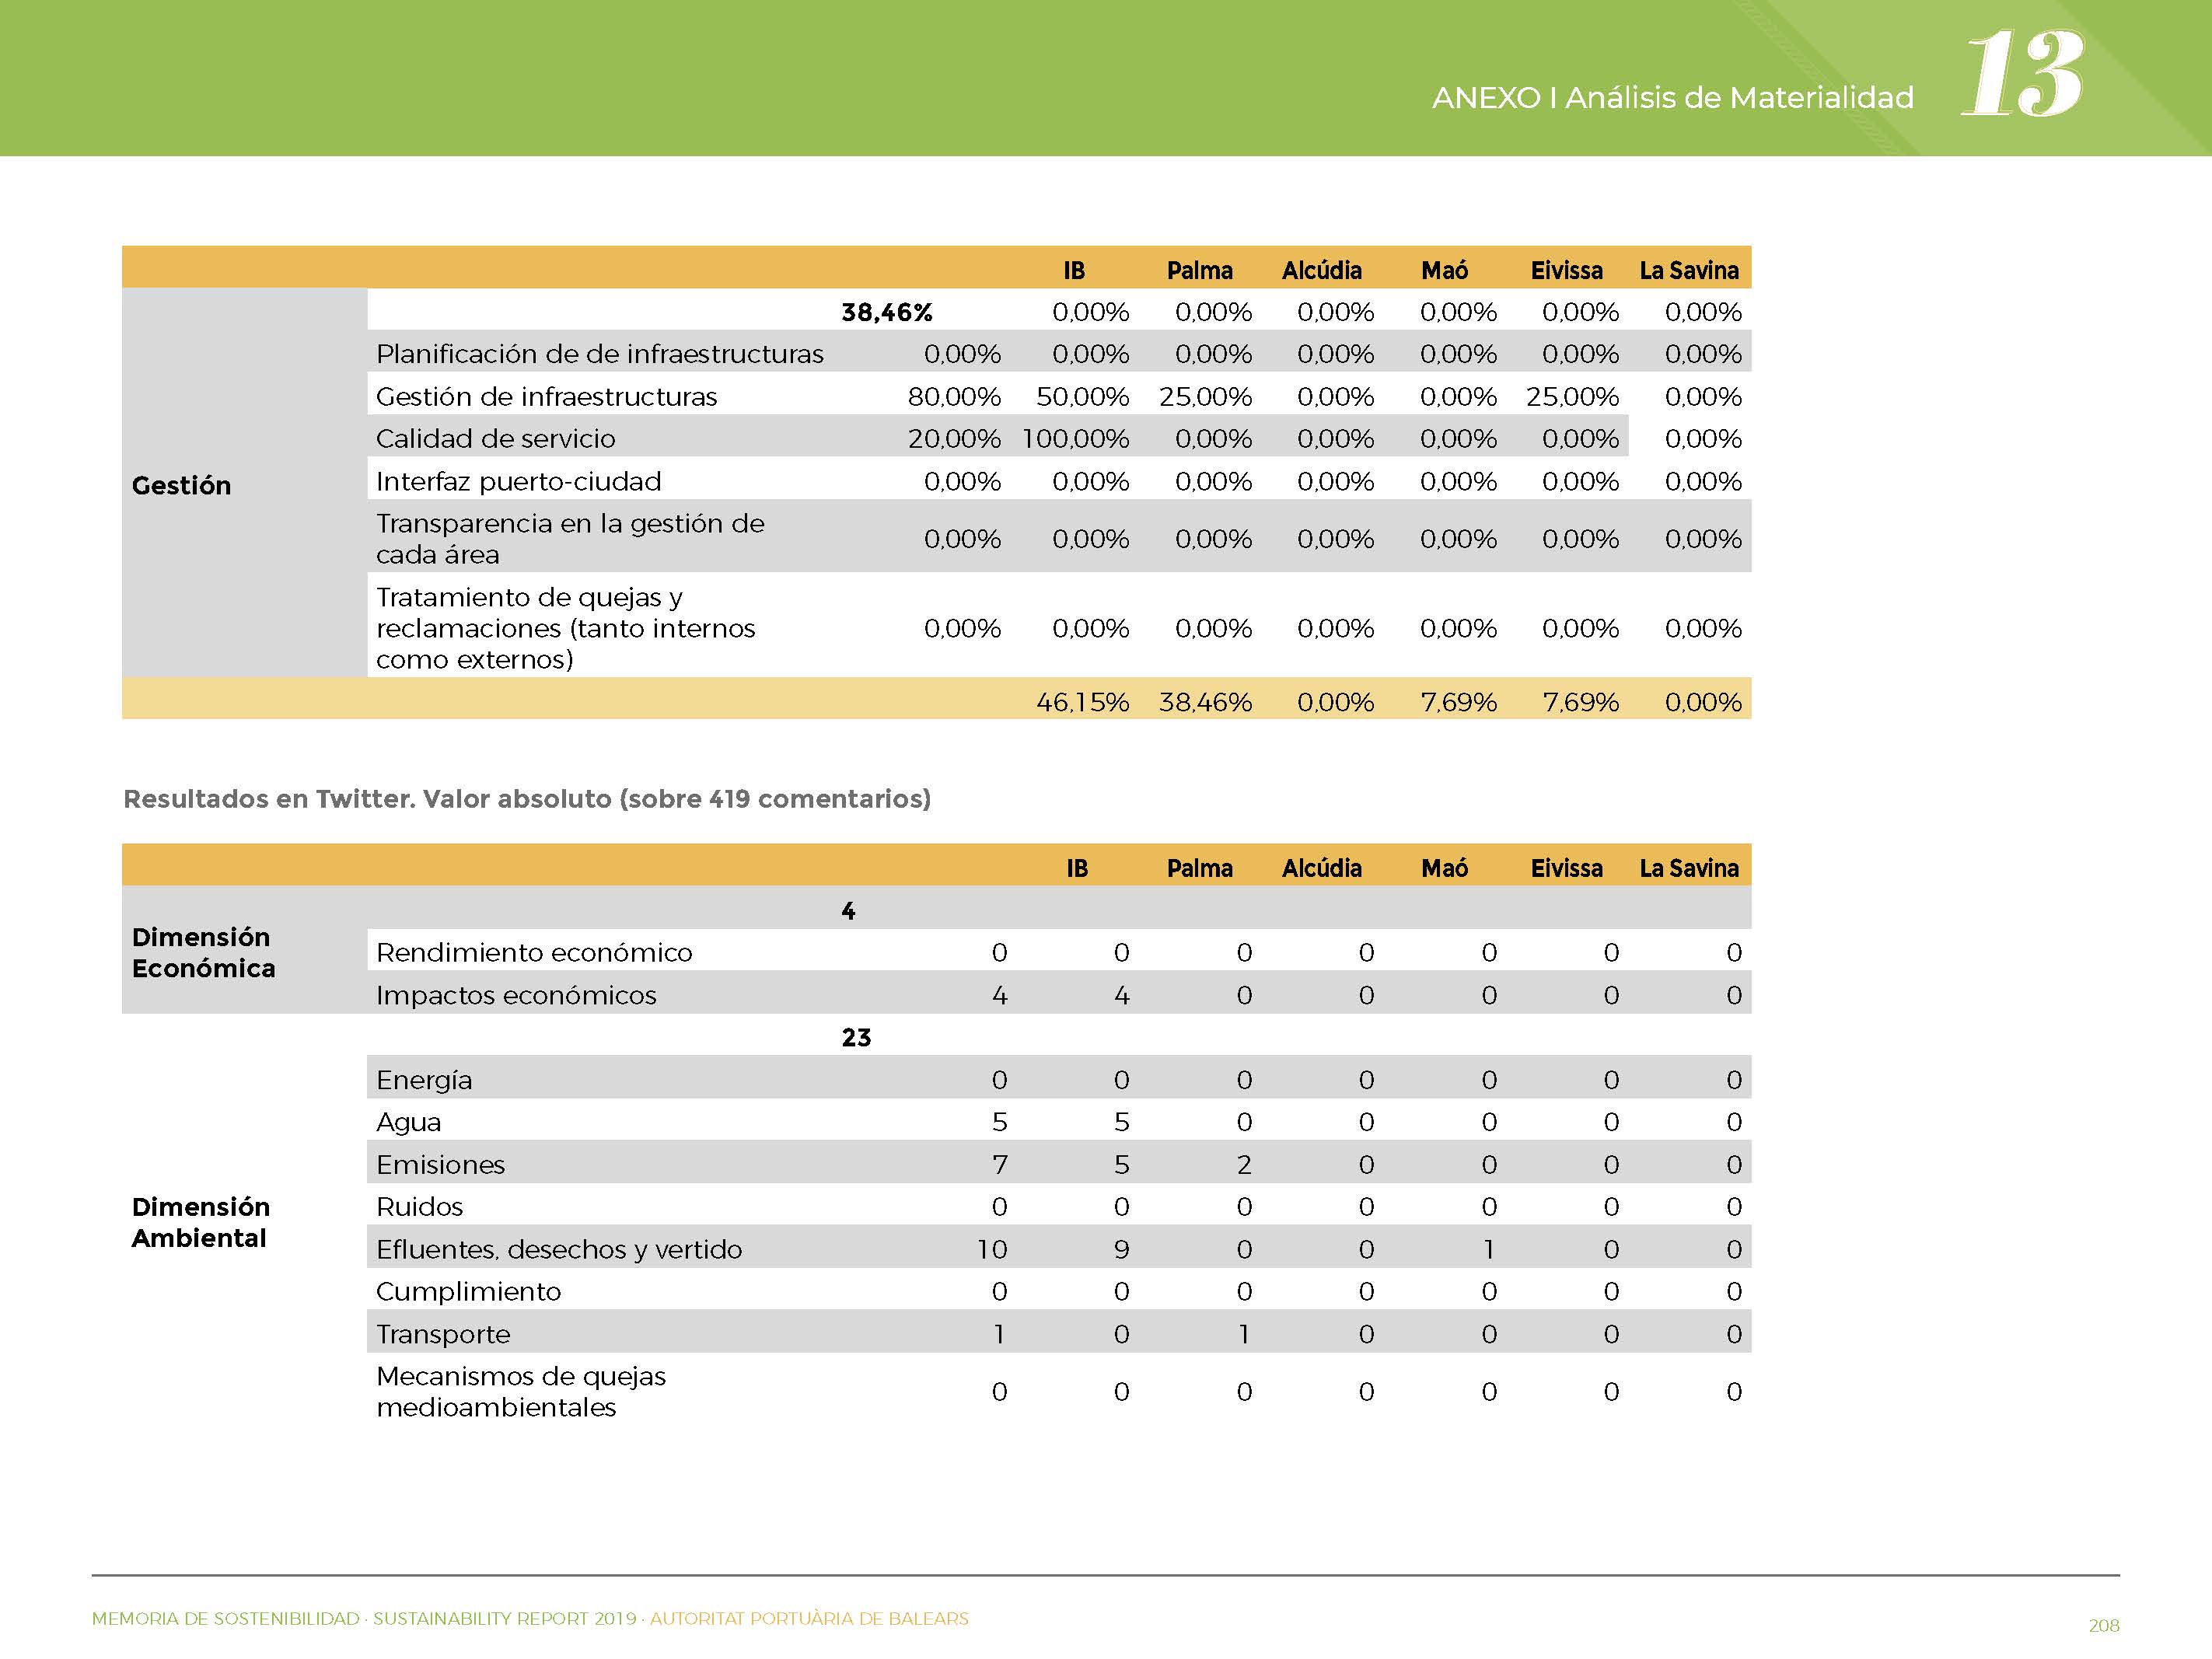Click the 'MEMORIA DE SOSTENIBILIDAD' footer text
This screenshot has width=2212, height=1659.
(225, 1619)
